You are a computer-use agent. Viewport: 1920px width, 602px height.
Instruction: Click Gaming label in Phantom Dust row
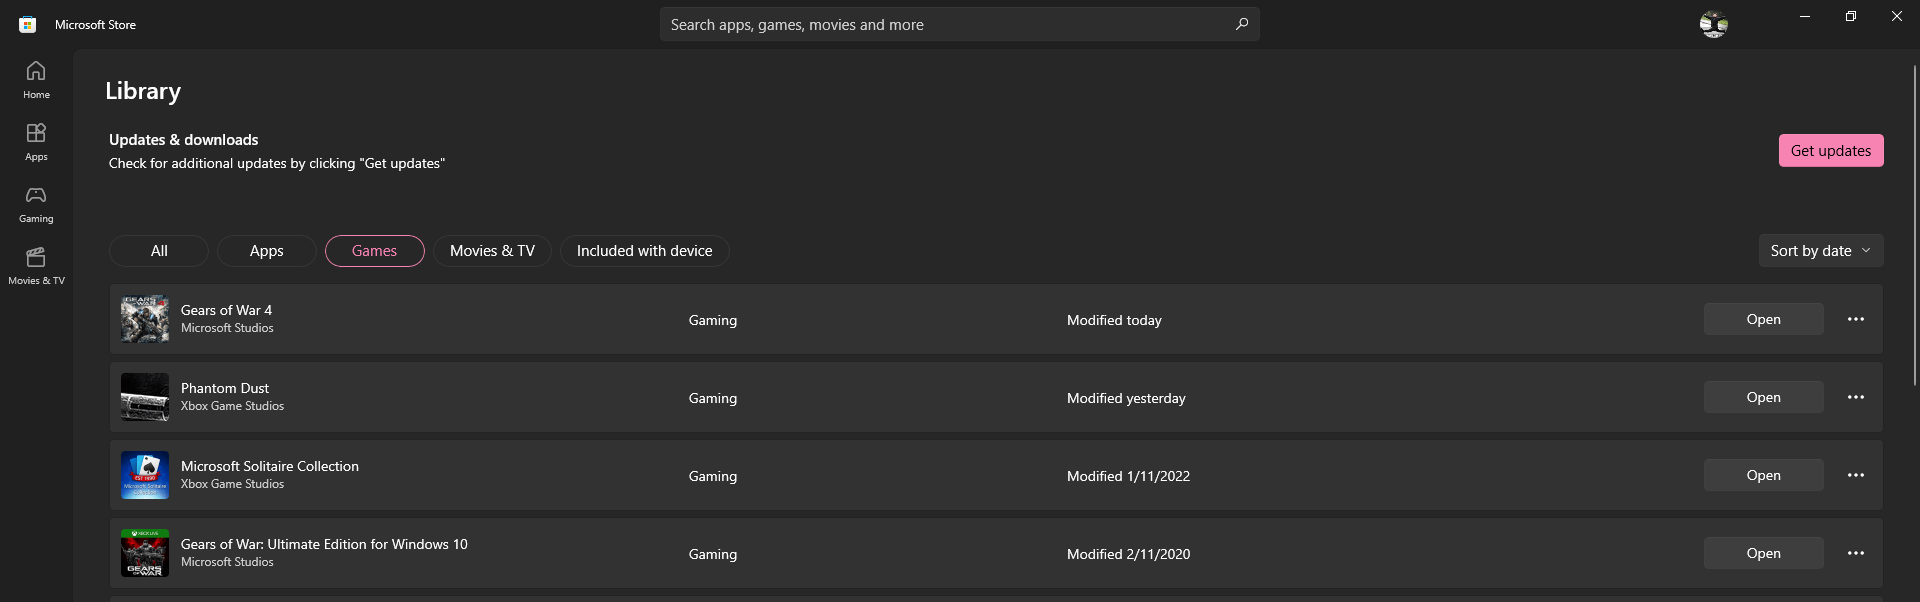(713, 398)
